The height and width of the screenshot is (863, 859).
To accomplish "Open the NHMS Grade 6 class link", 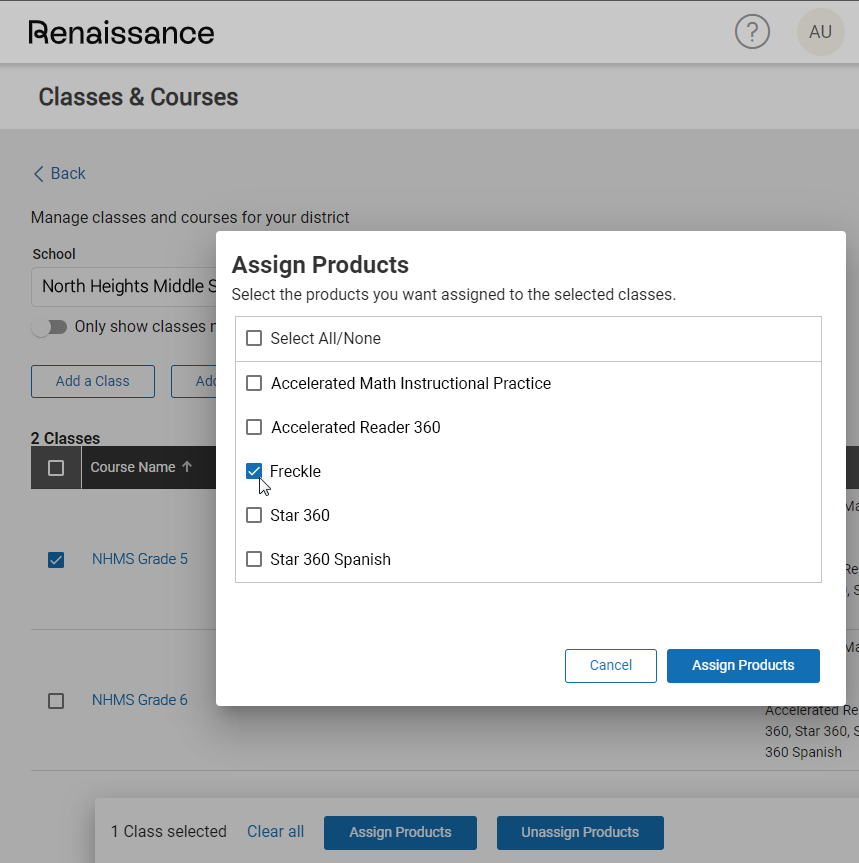I will point(140,700).
